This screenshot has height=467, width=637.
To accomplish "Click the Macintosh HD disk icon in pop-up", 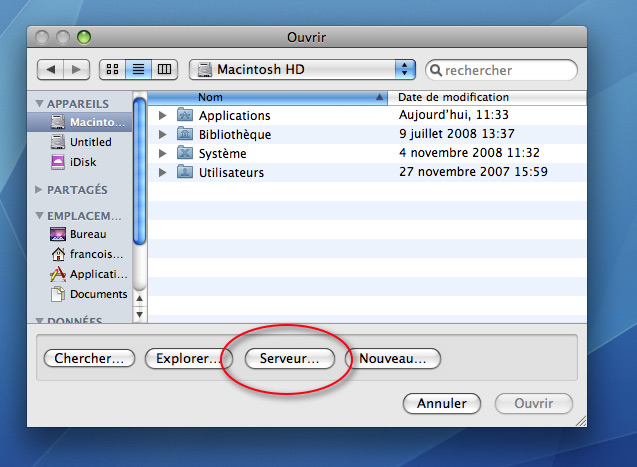I will 205,69.
